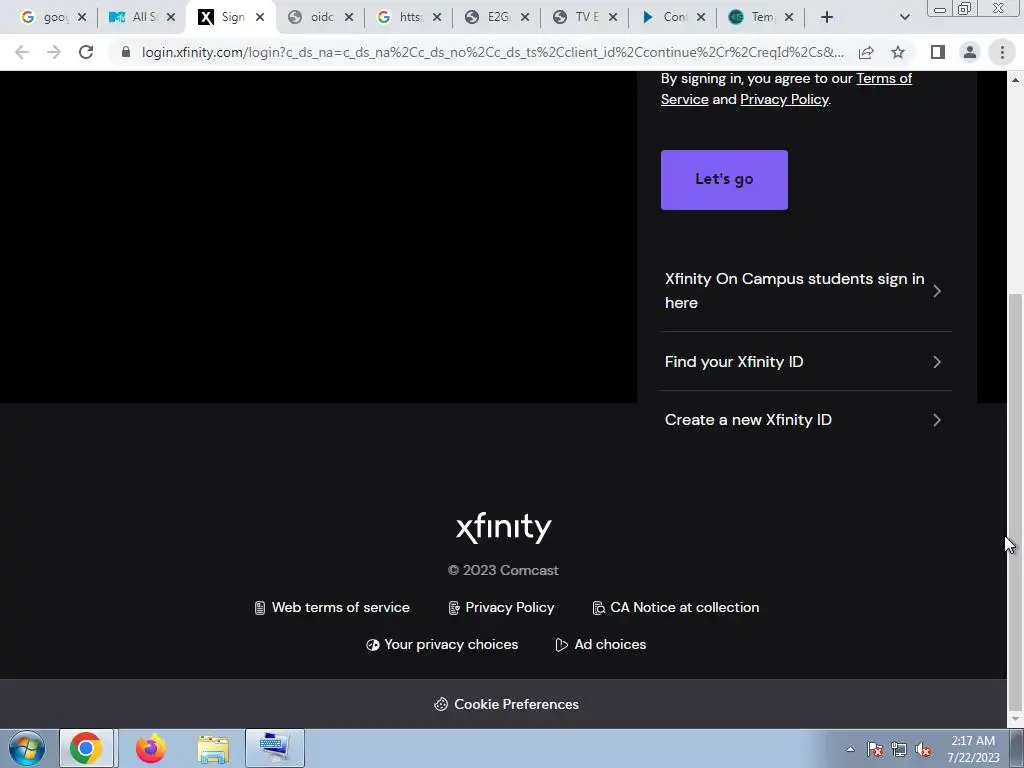Open Create a new Xfinity ID chevron
Screen dimensions: 1024x768
pyautogui.click(x=937, y=420)
